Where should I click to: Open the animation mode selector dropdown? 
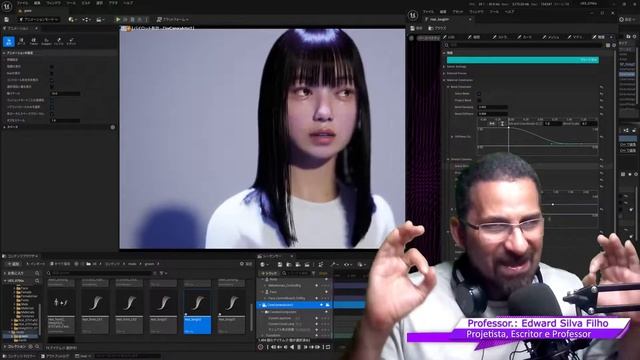(x=40, y=19)
